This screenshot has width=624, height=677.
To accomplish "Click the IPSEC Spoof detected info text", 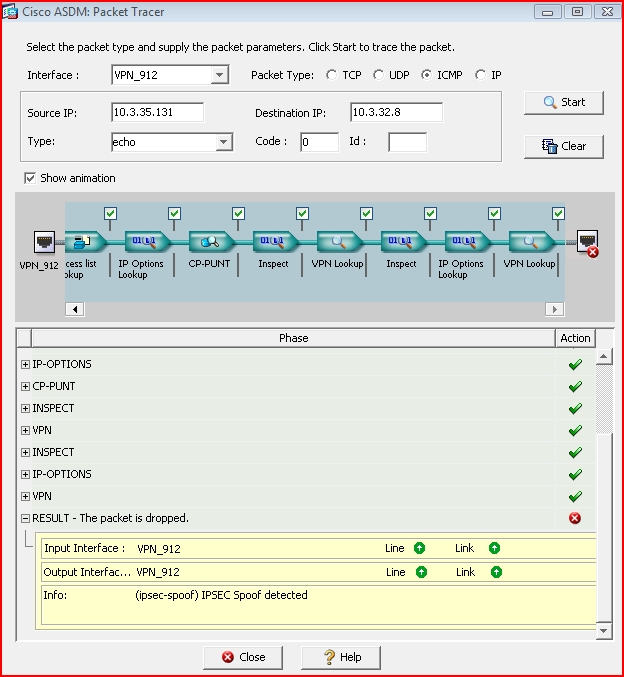I will click(222, 595).
